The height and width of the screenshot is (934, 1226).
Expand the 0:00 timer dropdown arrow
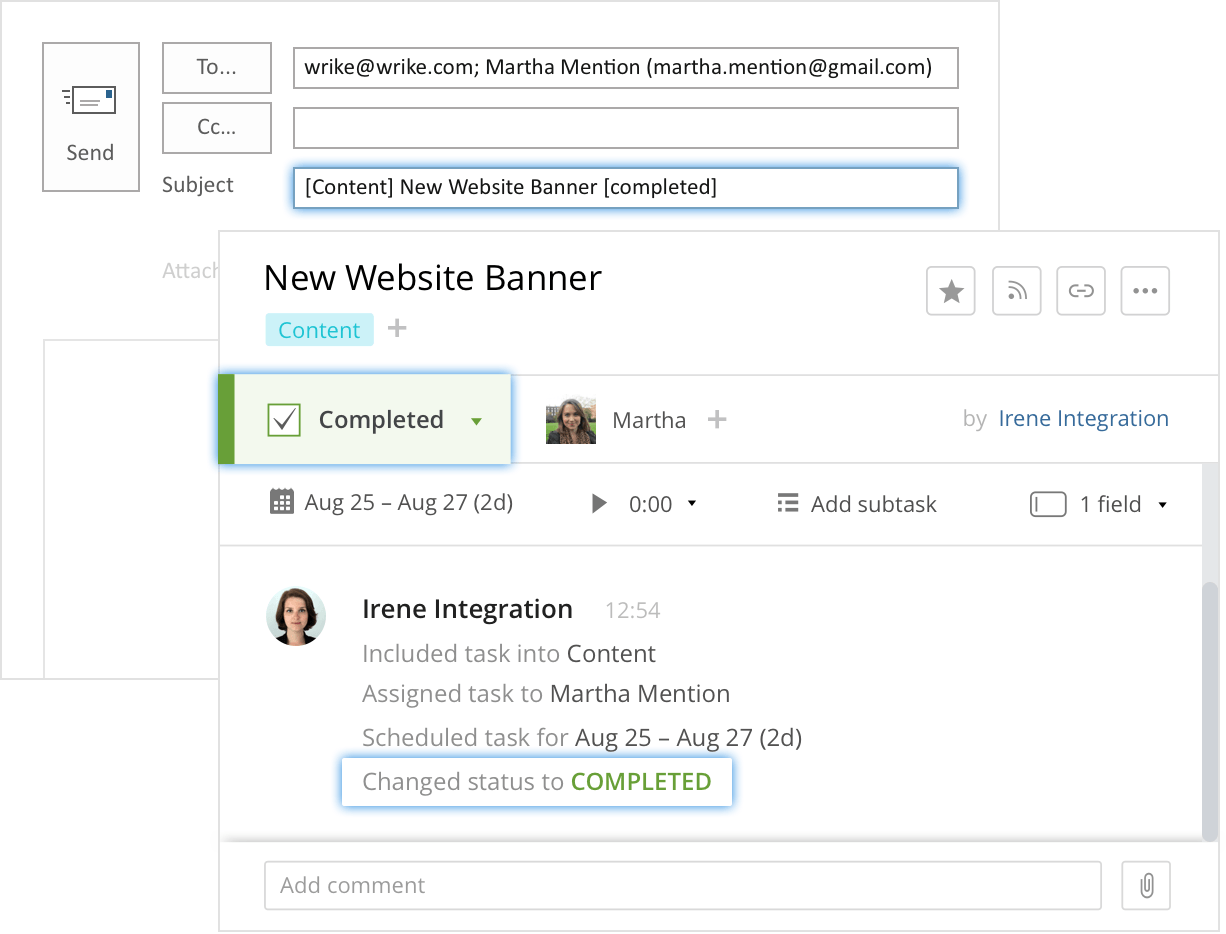pyautogui.click(x=692, y=504)
